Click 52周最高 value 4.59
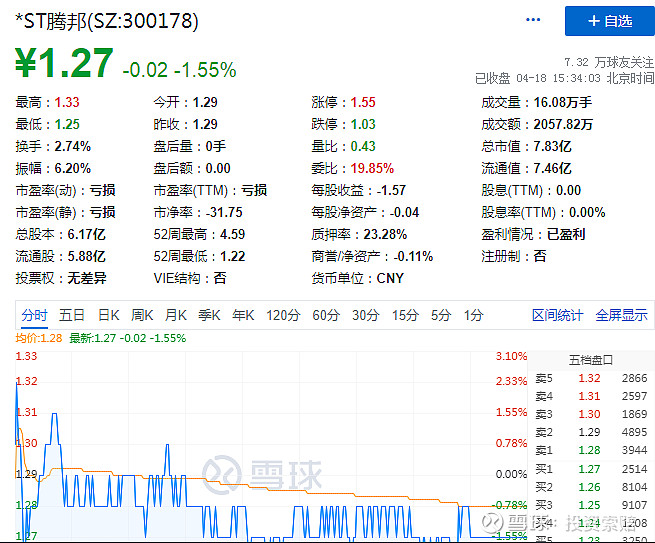655x543 pixels. (232, 234)
